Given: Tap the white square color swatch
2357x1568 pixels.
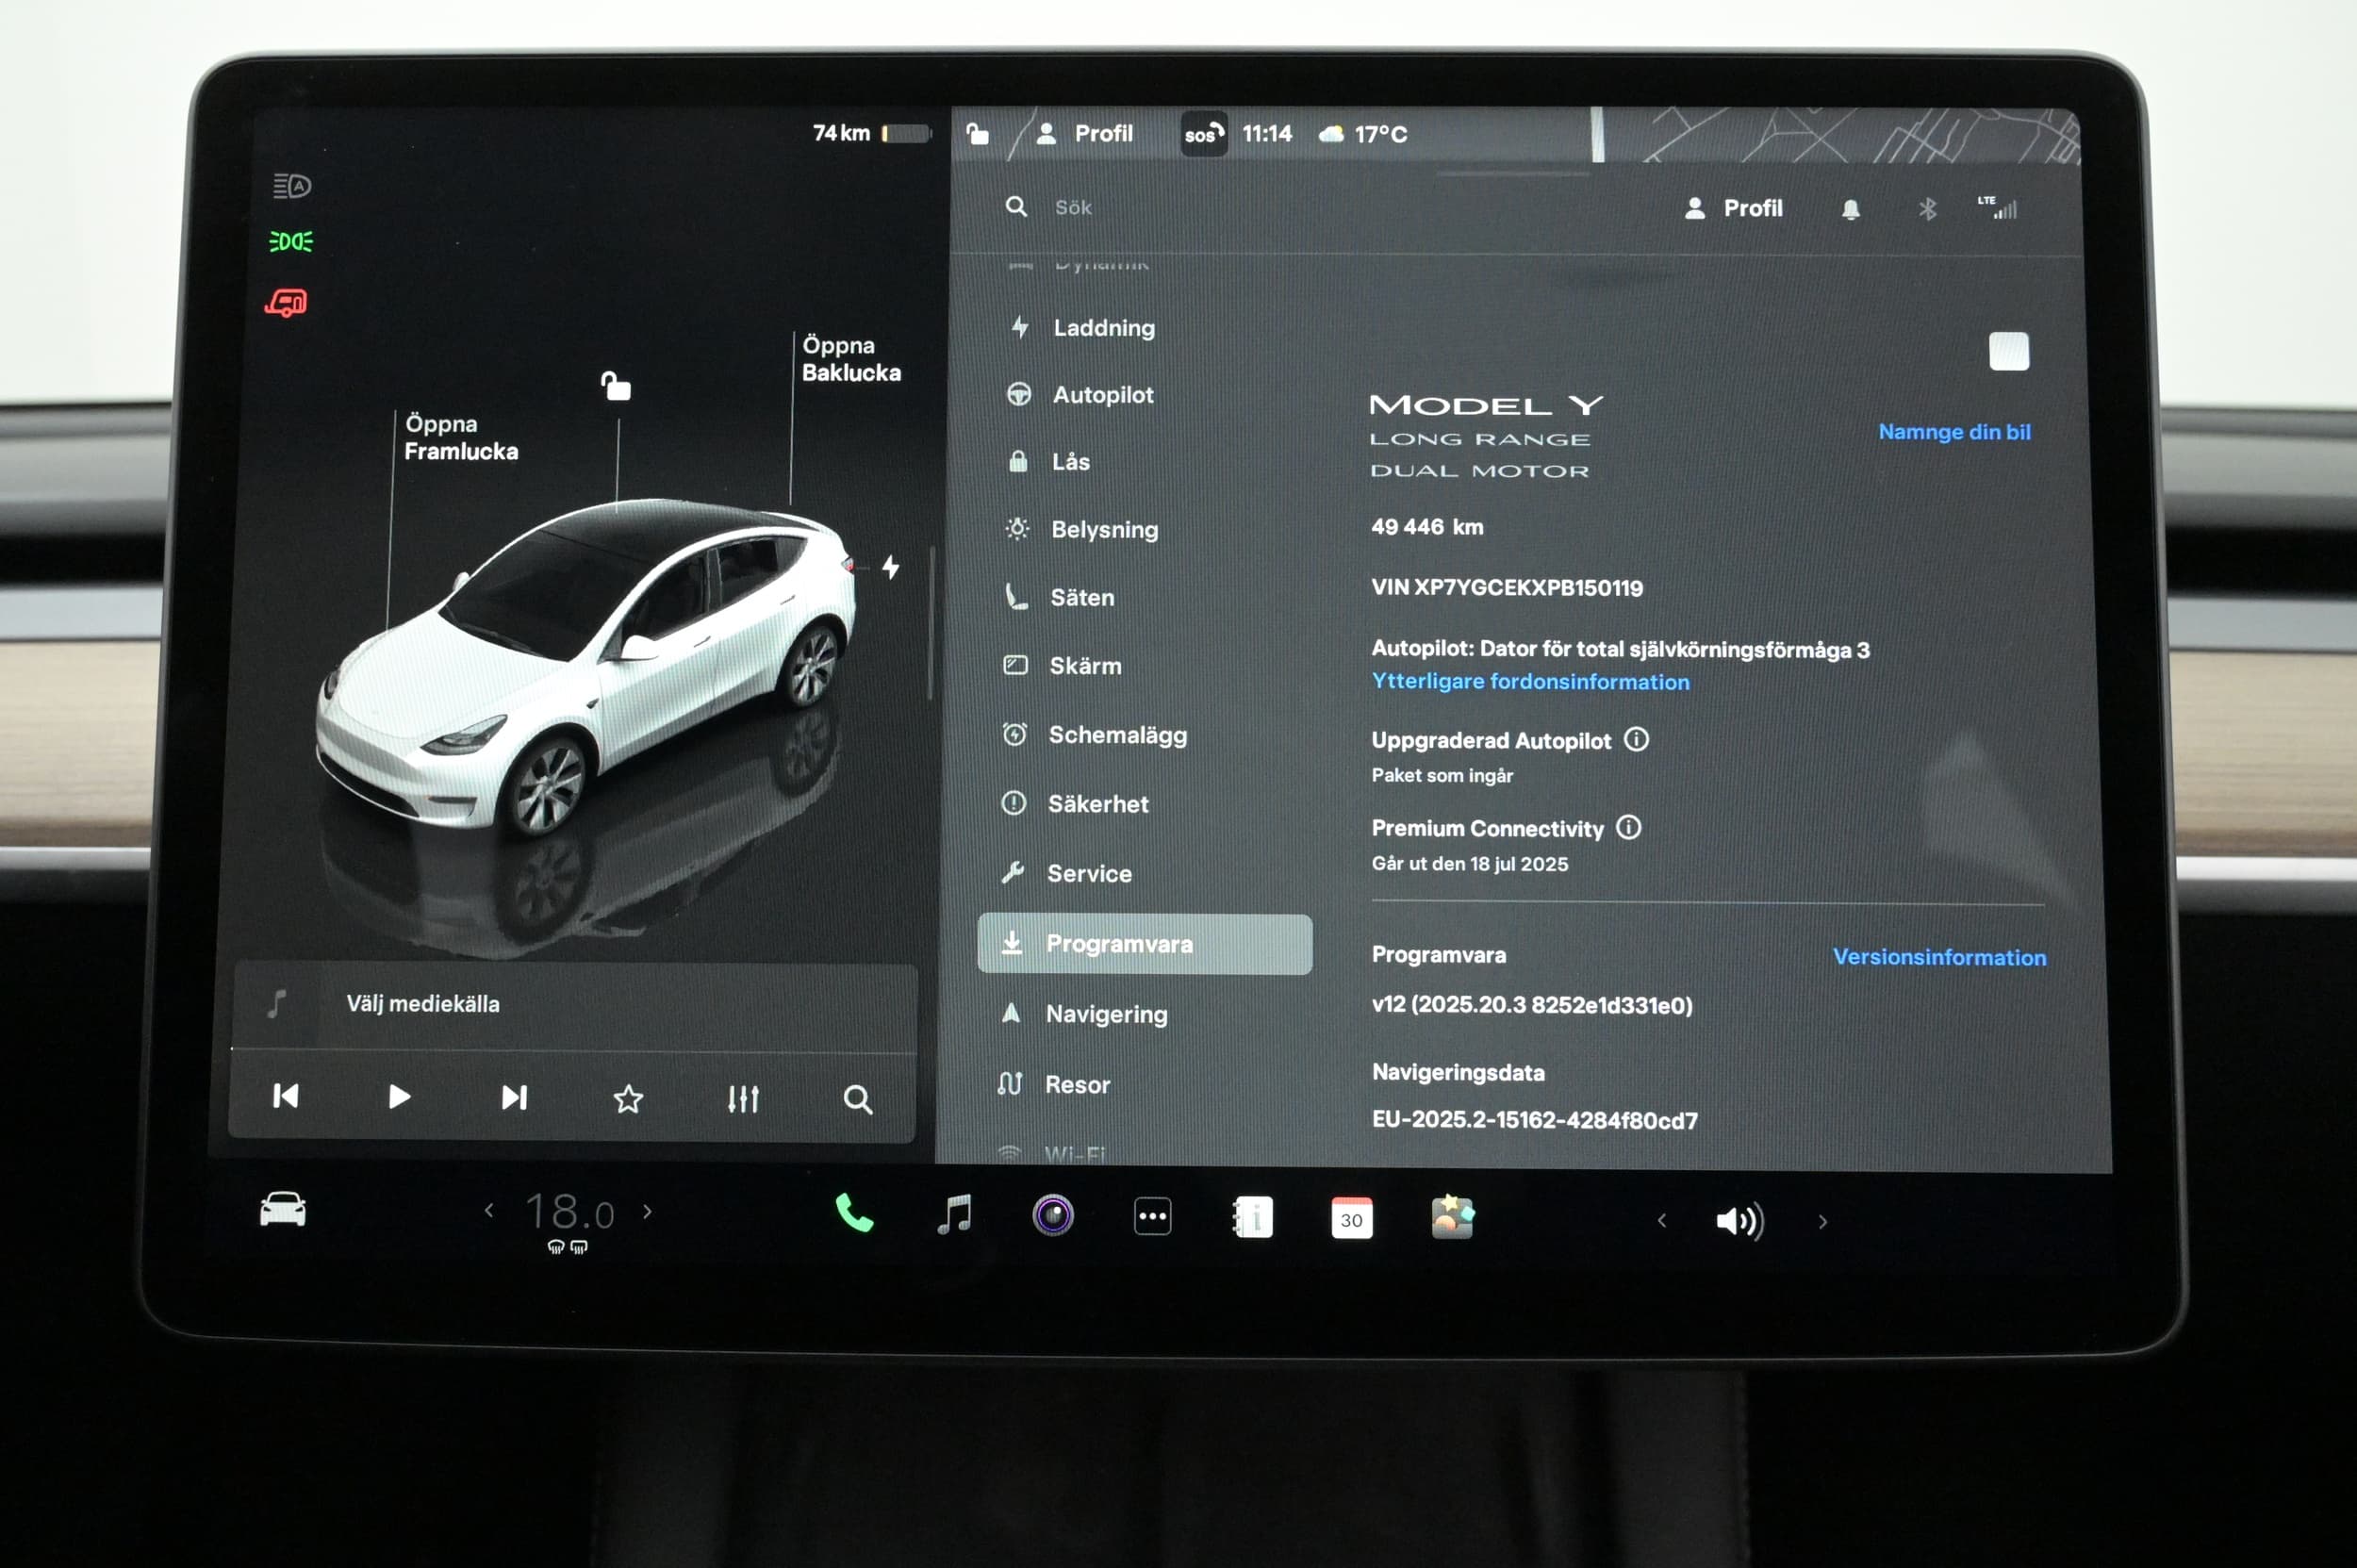Looking at the screenshot, I should [x=2009, y=351].
